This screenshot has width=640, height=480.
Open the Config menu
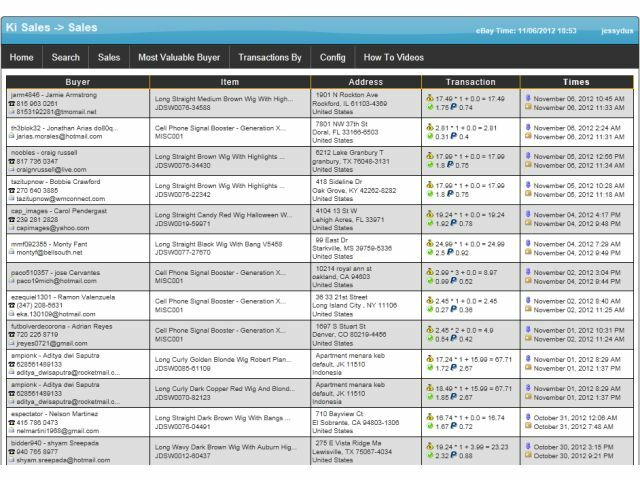click(x=333, y=58)
